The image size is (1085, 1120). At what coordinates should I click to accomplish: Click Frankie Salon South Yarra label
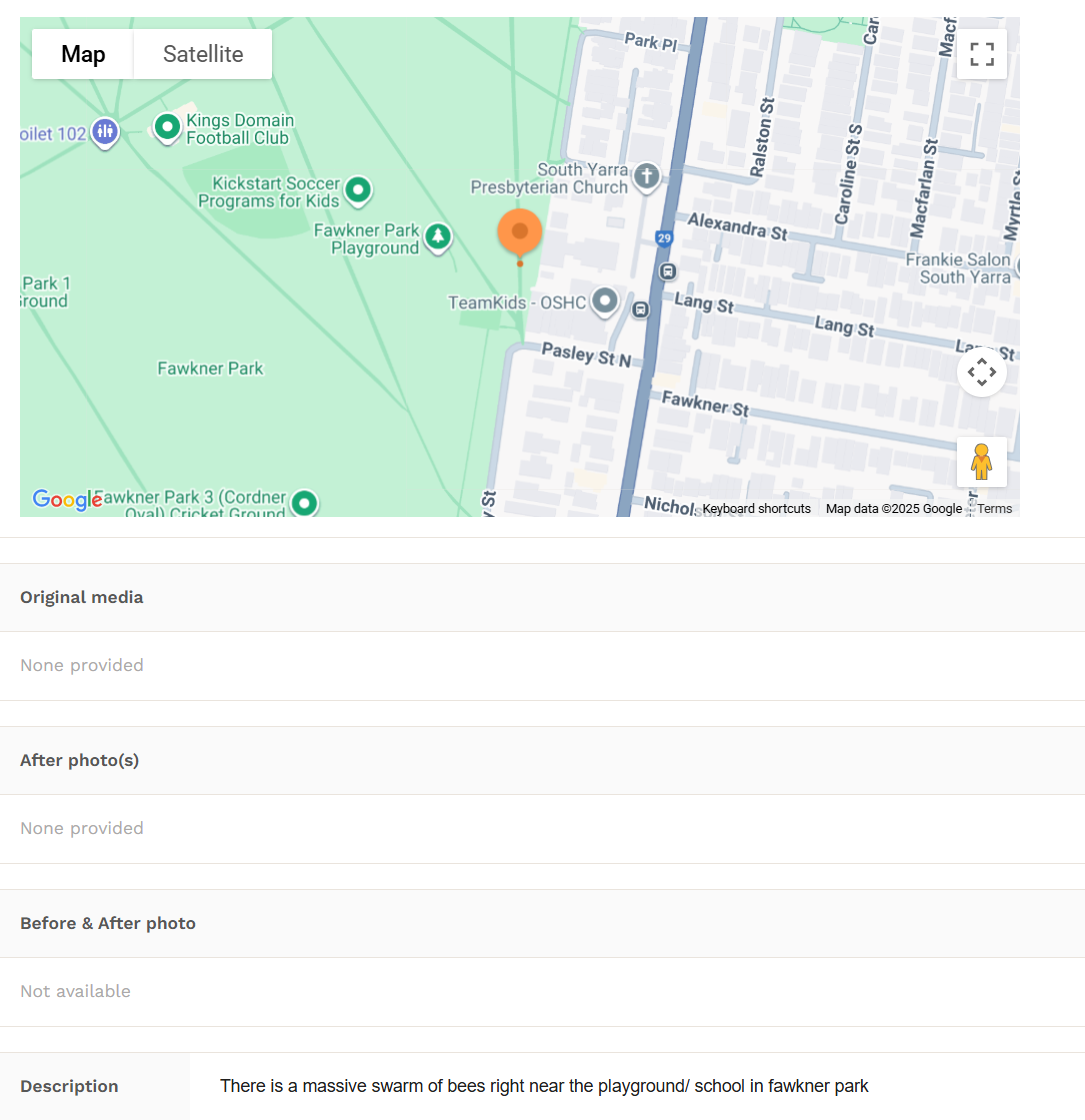[959, 269]
